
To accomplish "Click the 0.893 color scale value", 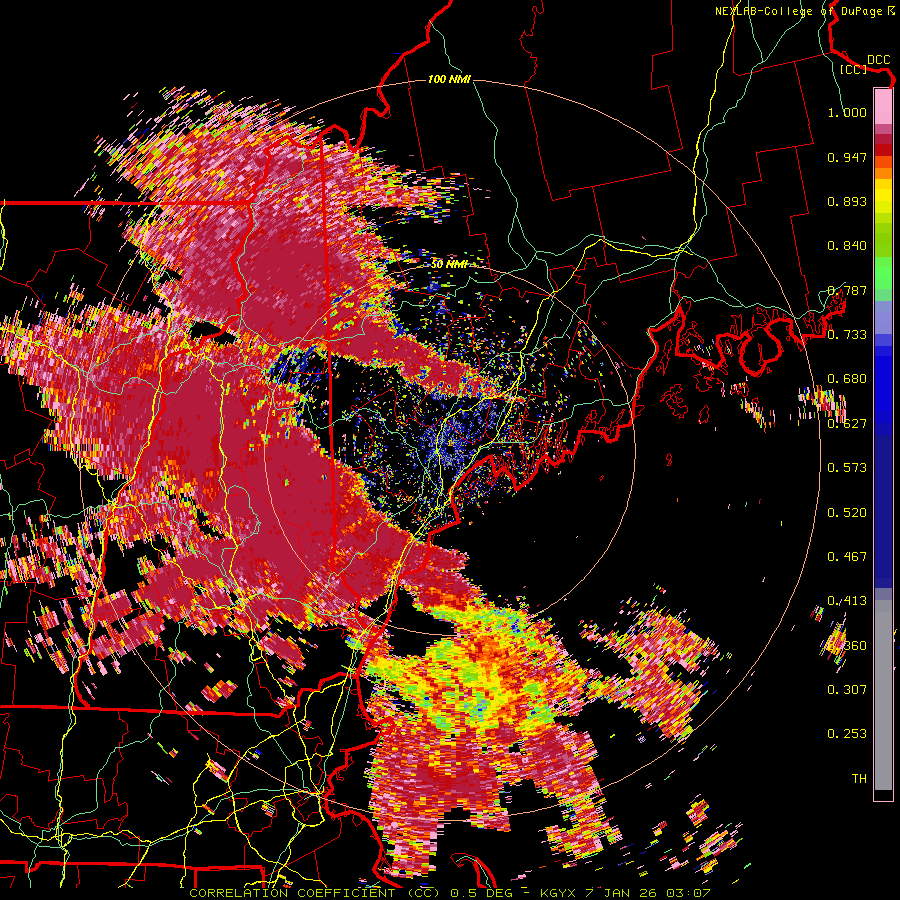I will [847, 201].
